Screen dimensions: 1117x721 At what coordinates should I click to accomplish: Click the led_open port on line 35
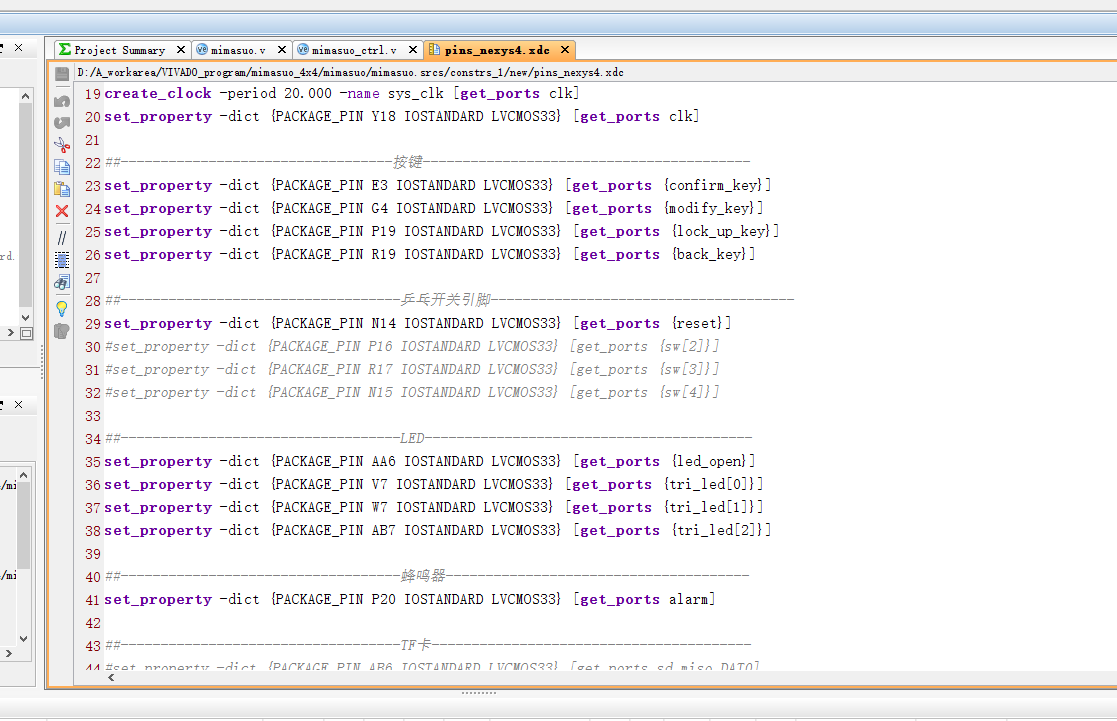coord(711,461)
